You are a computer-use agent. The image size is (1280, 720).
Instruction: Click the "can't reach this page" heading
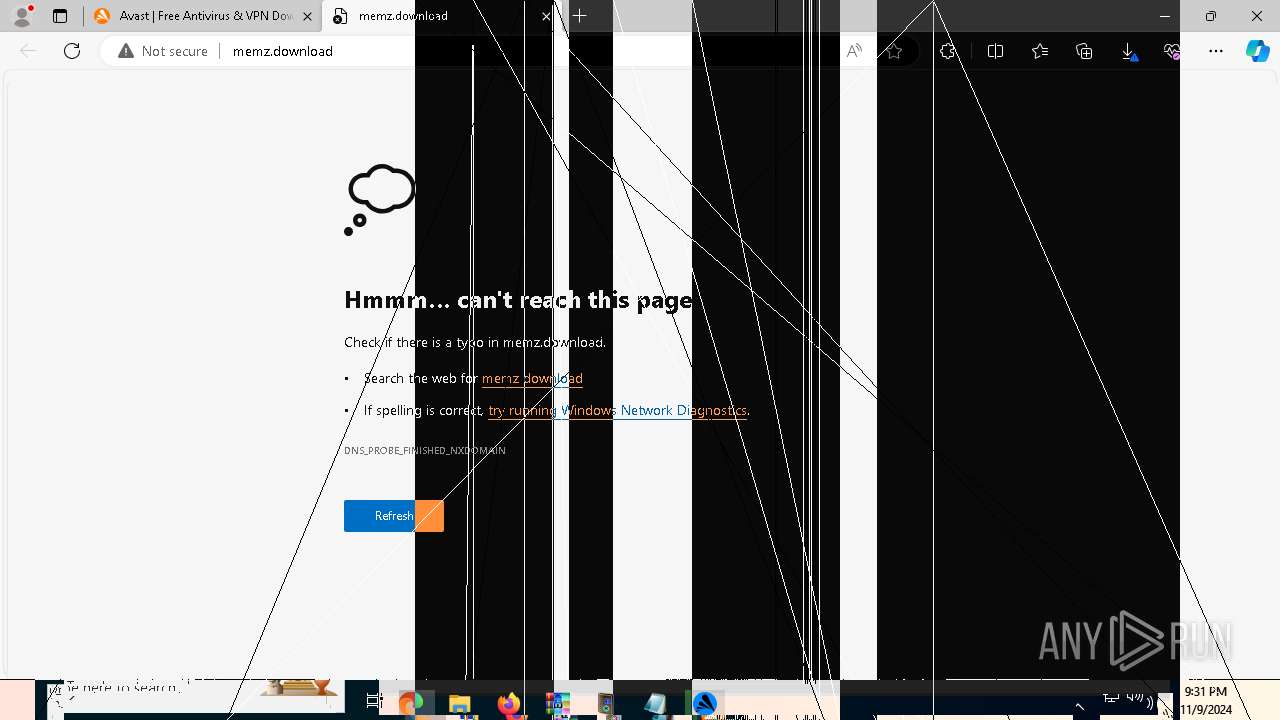pos(518,300)
